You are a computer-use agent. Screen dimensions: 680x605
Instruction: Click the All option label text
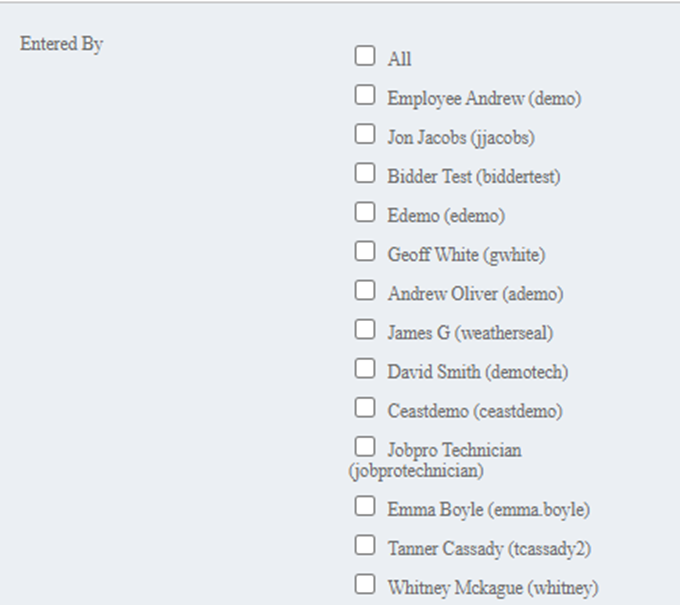pyautogui.click(x=399, y=60)
